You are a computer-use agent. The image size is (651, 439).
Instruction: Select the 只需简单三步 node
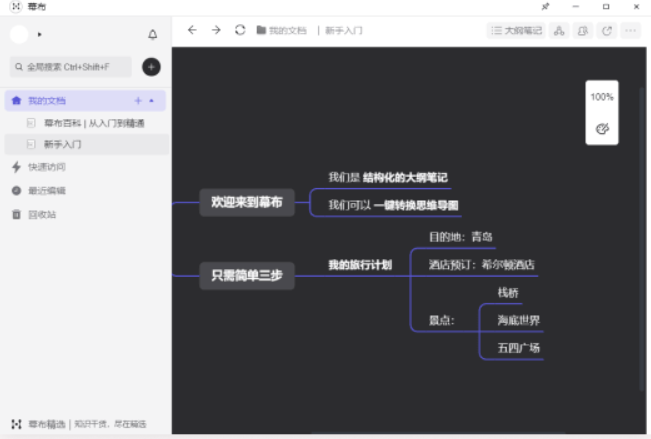(x=247, y=275)
